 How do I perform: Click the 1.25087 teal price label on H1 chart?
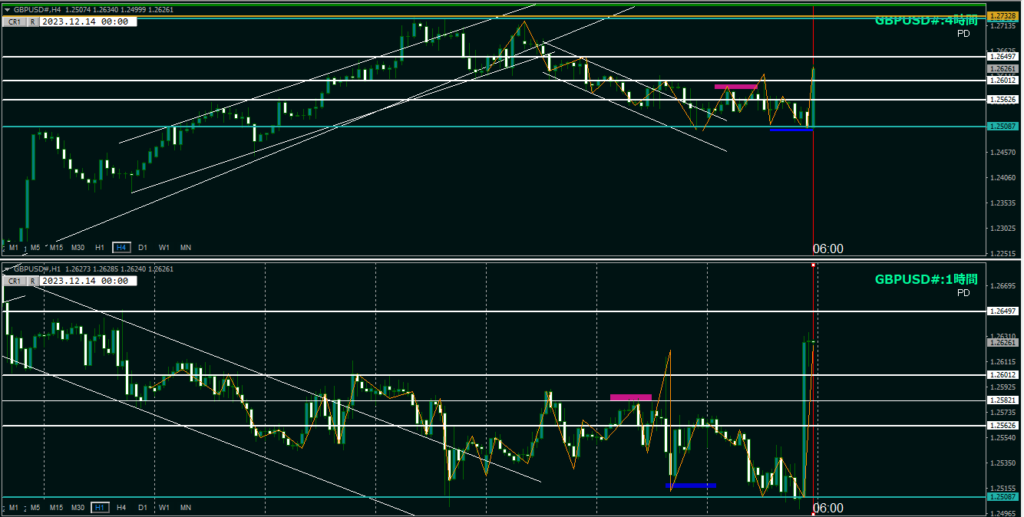tap(1002, 497)
